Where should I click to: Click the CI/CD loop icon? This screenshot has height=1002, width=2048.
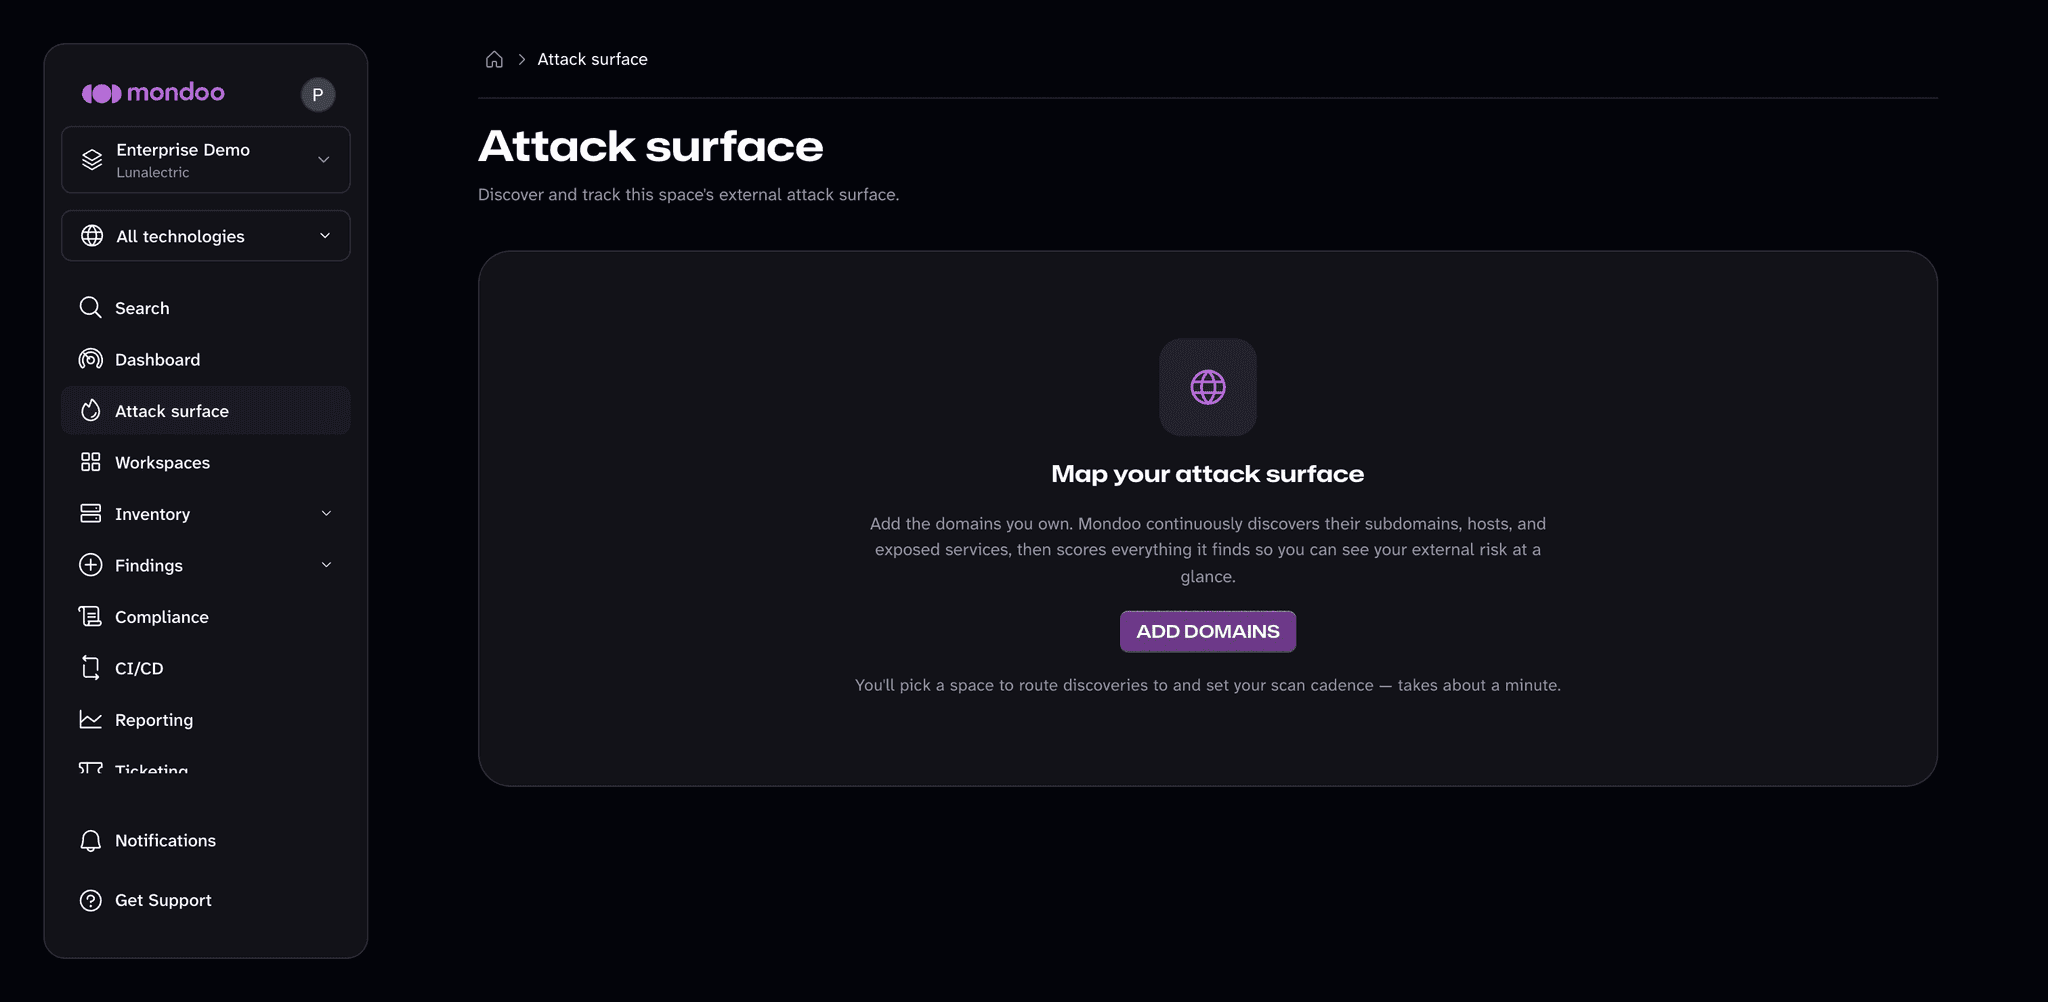tap(90, 668)
